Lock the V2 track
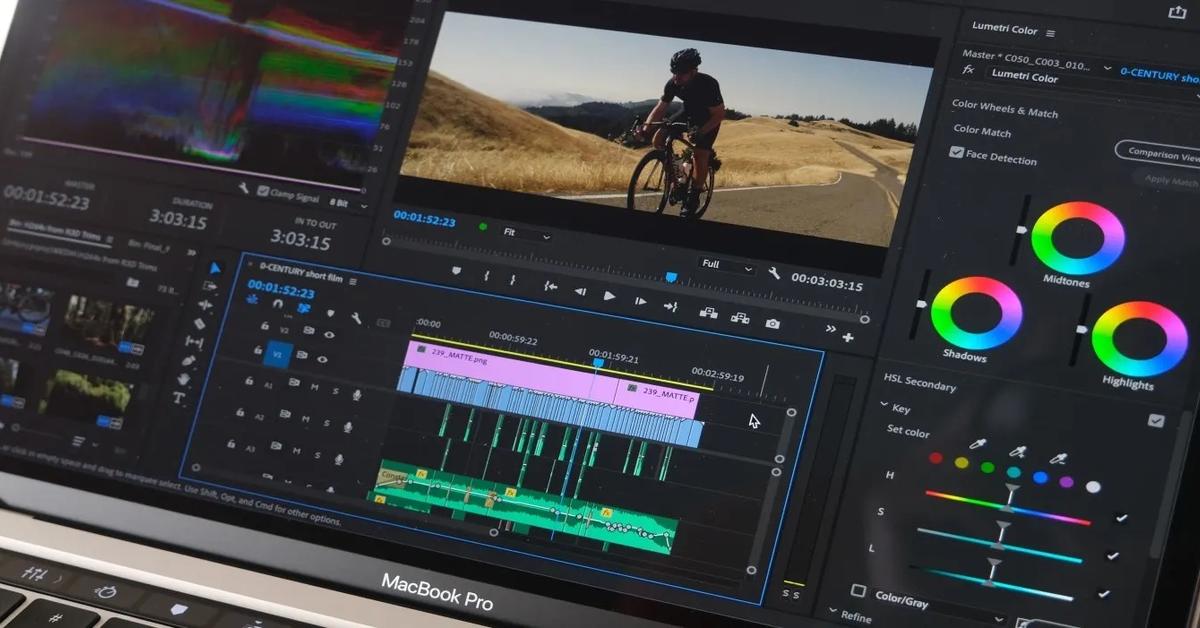Image resolution: width=1200 pixels, height=628 pixels. [x=265, y=326]
